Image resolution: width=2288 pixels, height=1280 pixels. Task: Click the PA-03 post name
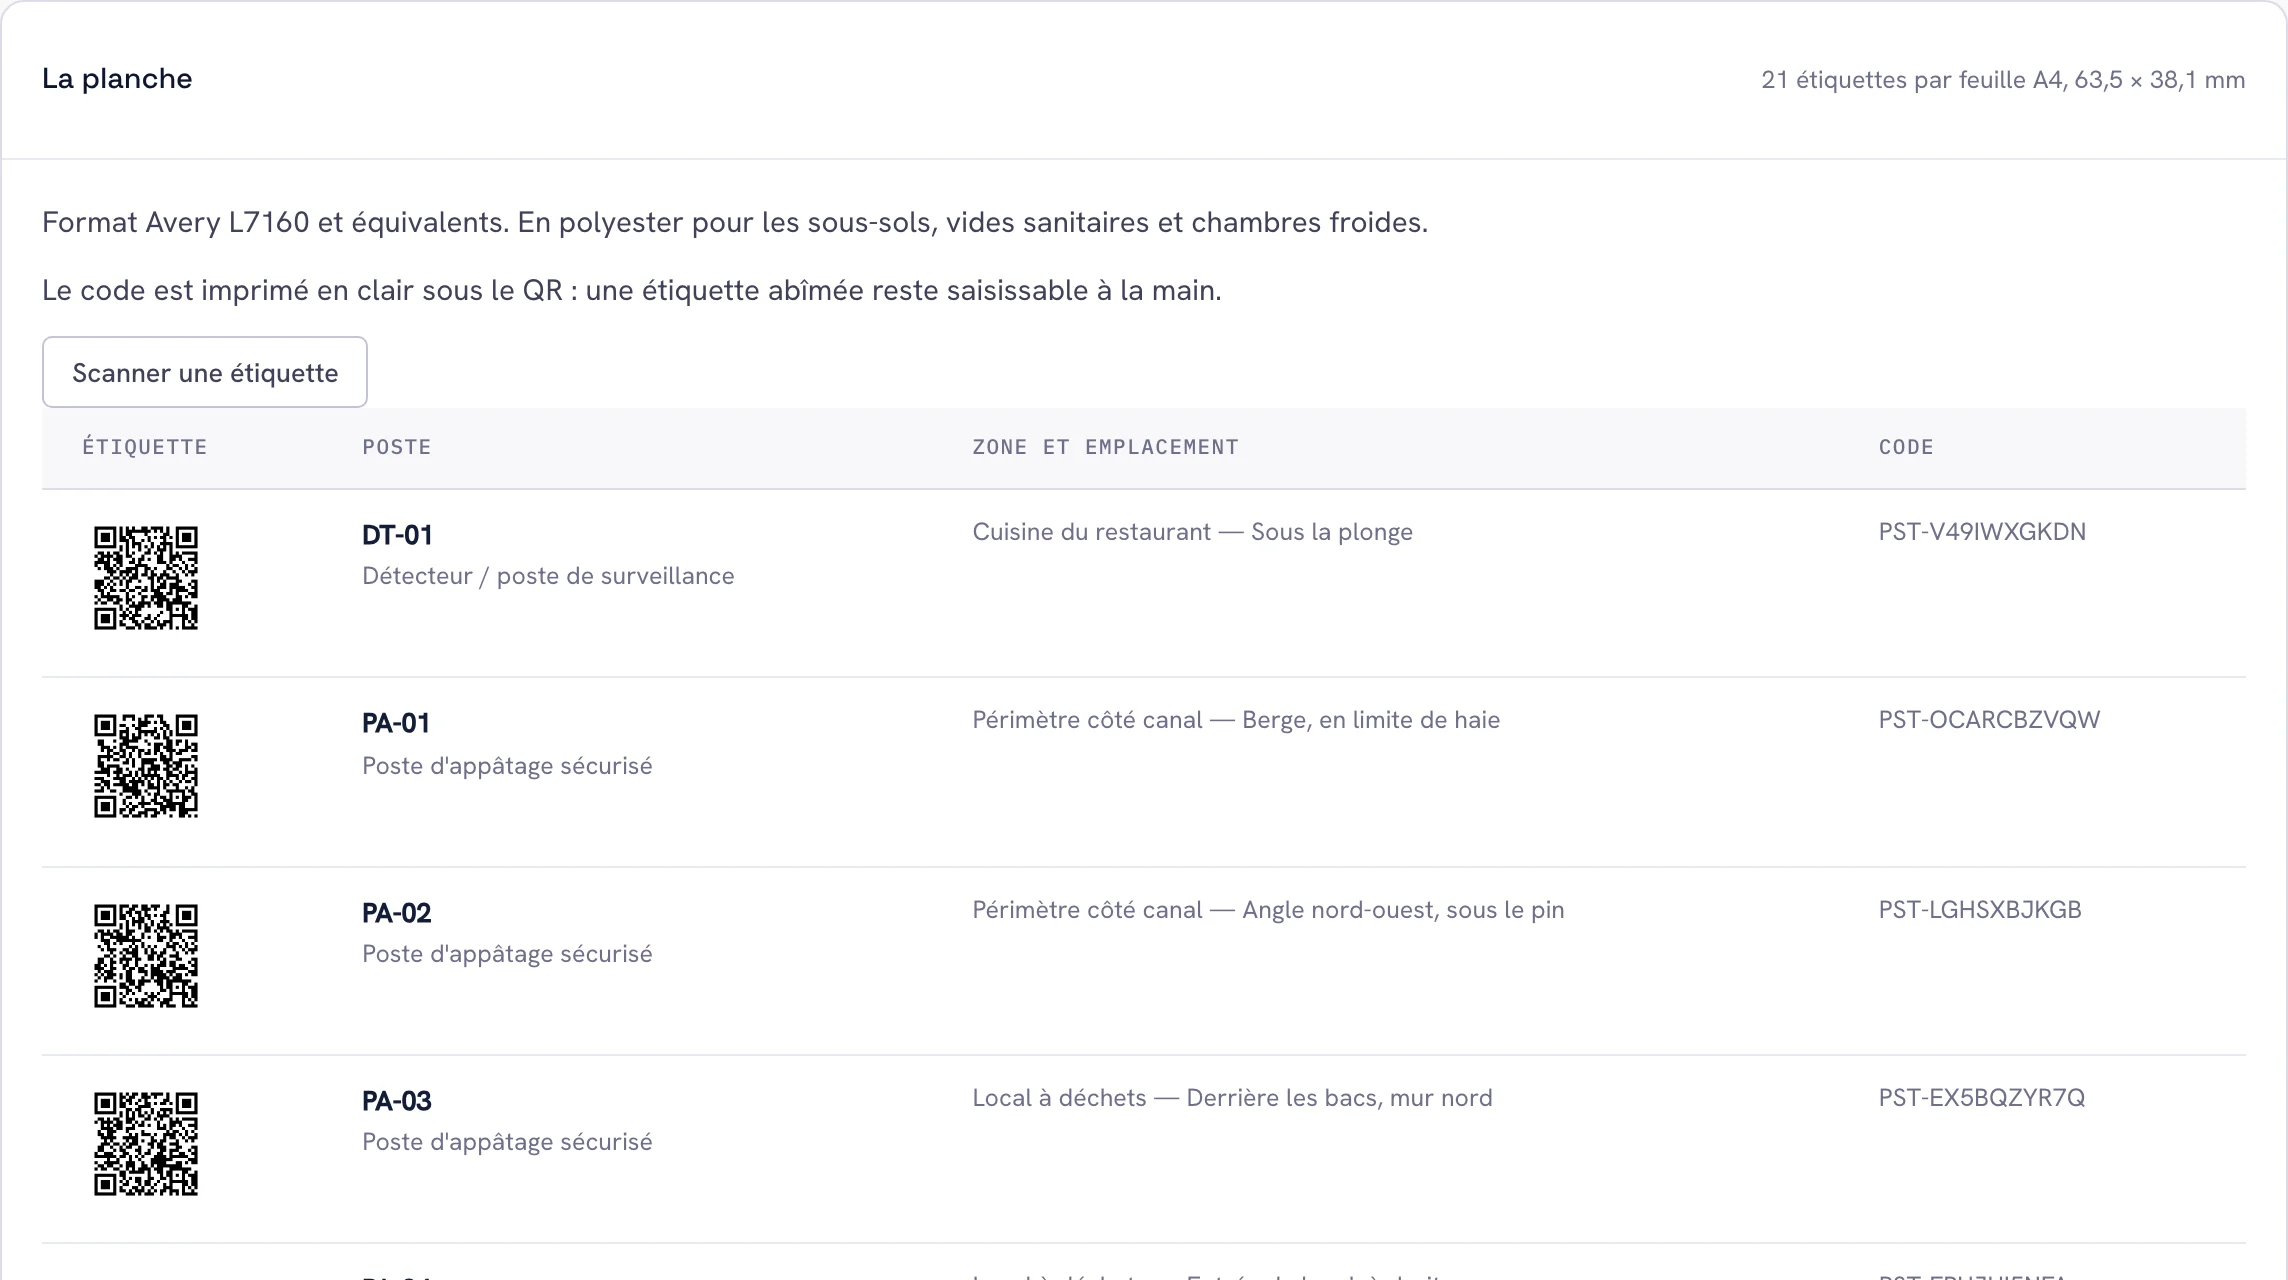pyautogui.click(x=397, y=1101)
